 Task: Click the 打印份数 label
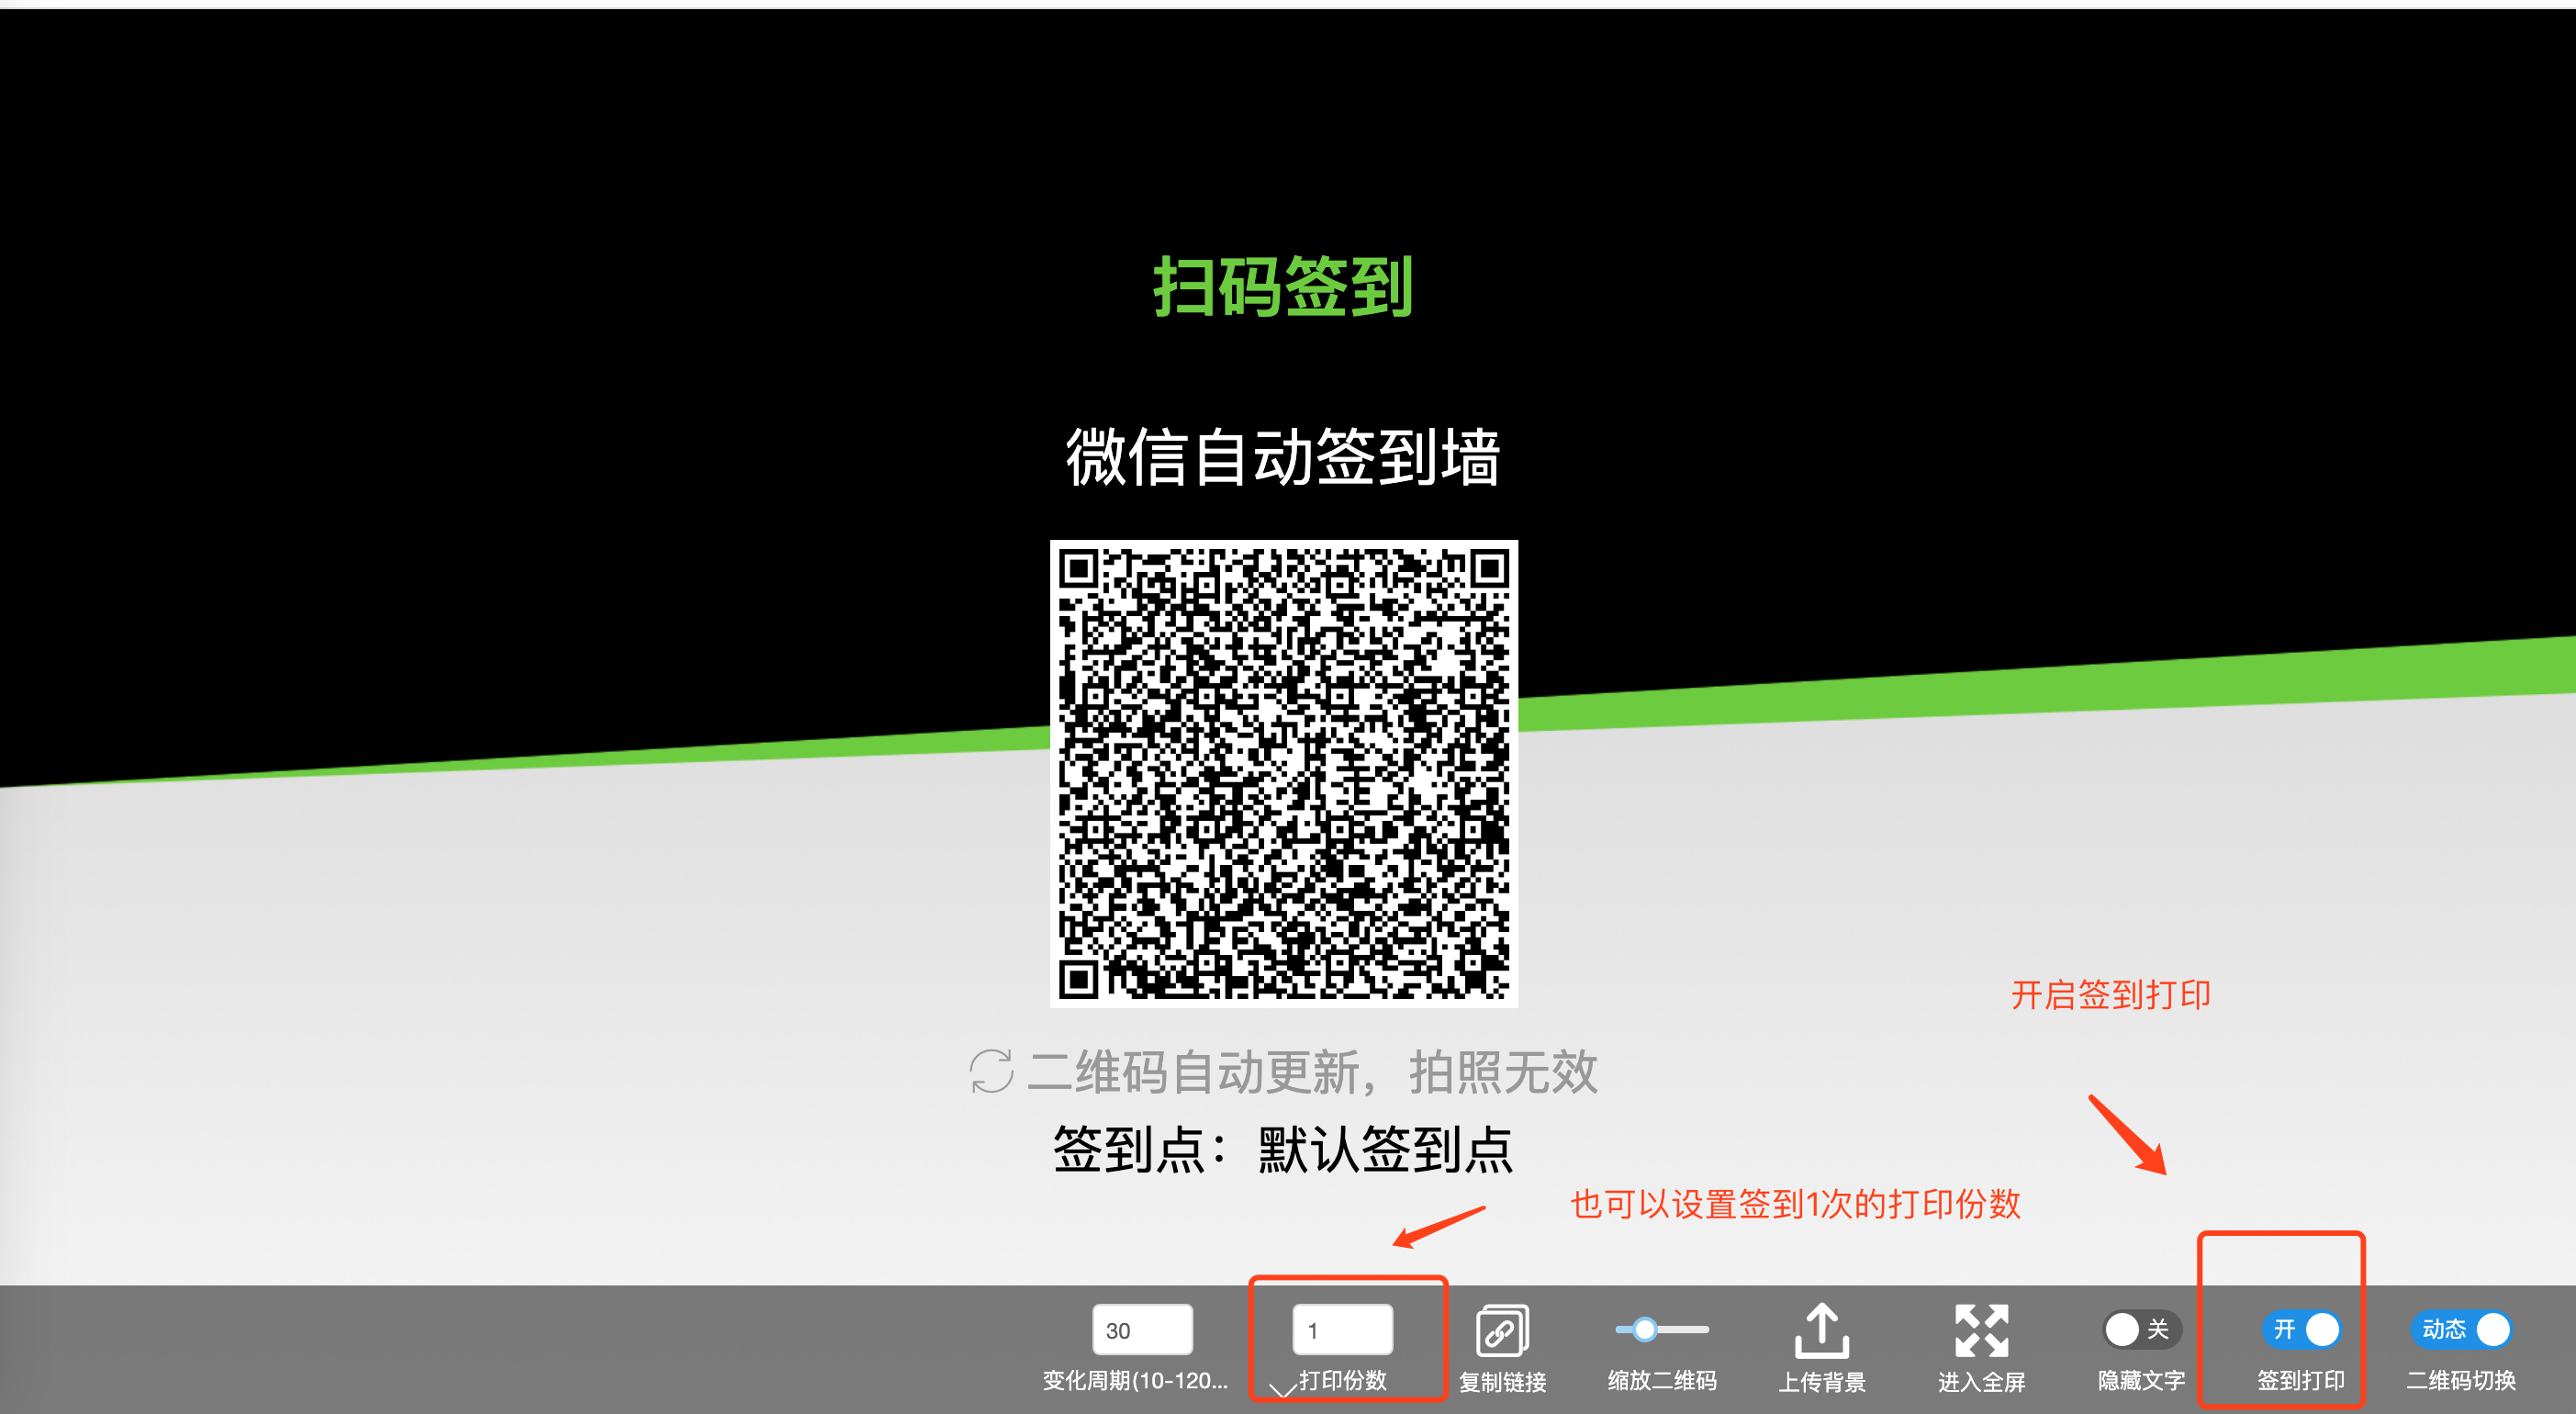[1342, 1381]
